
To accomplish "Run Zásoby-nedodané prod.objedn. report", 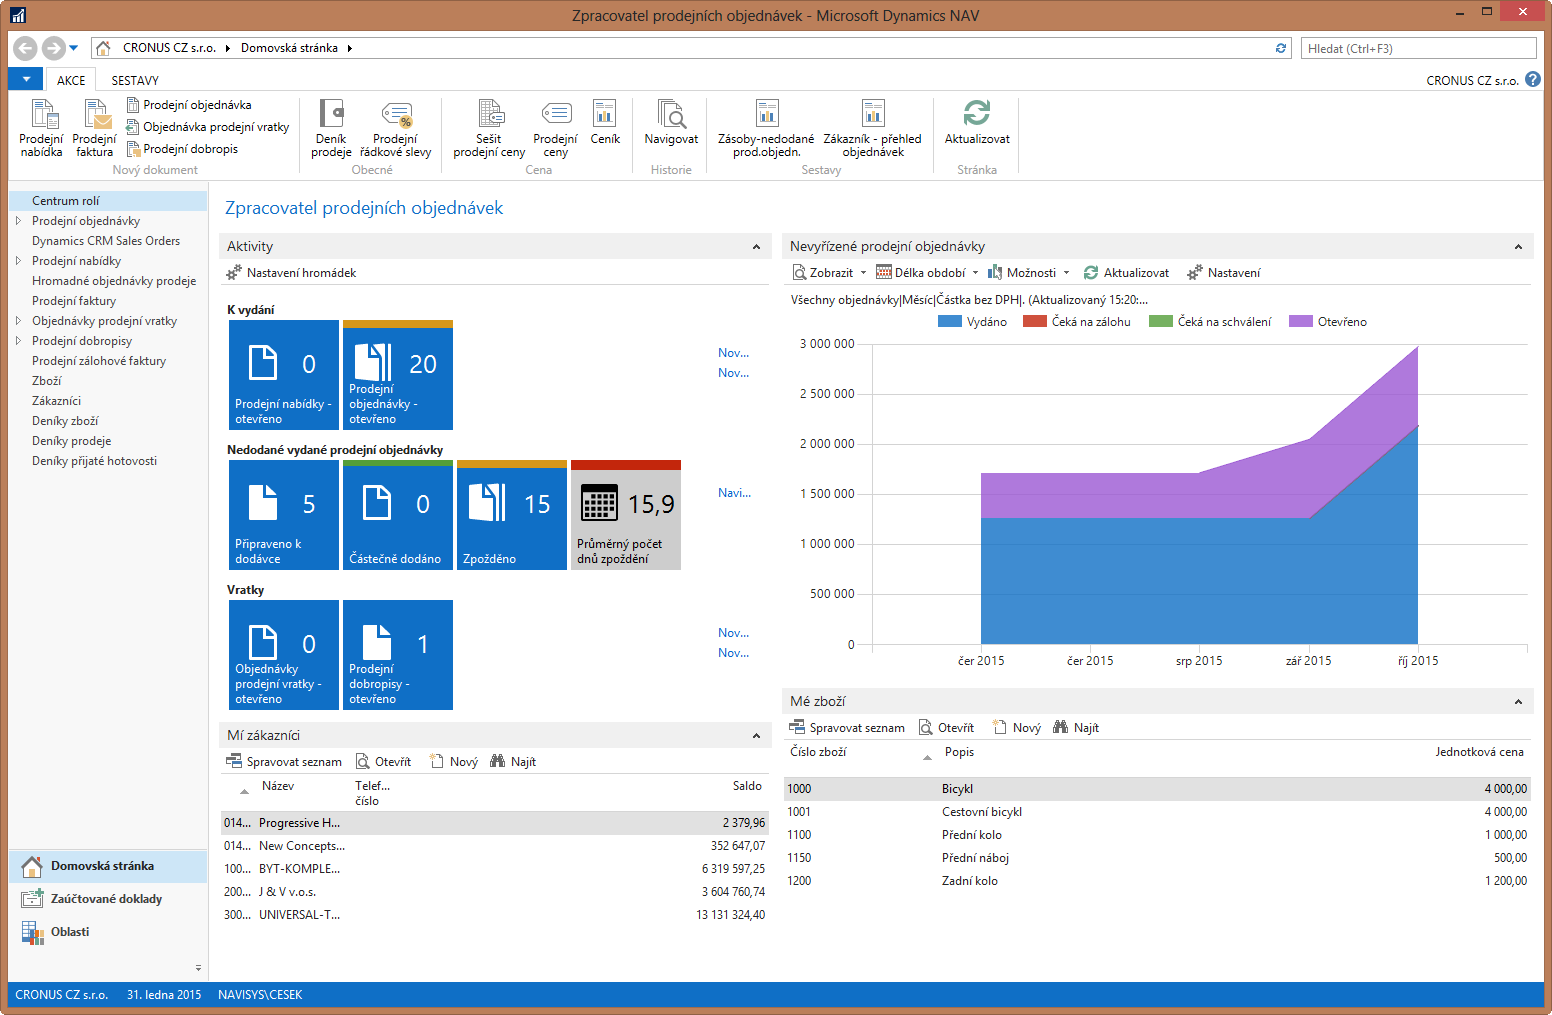I will (x=766, y=128).
